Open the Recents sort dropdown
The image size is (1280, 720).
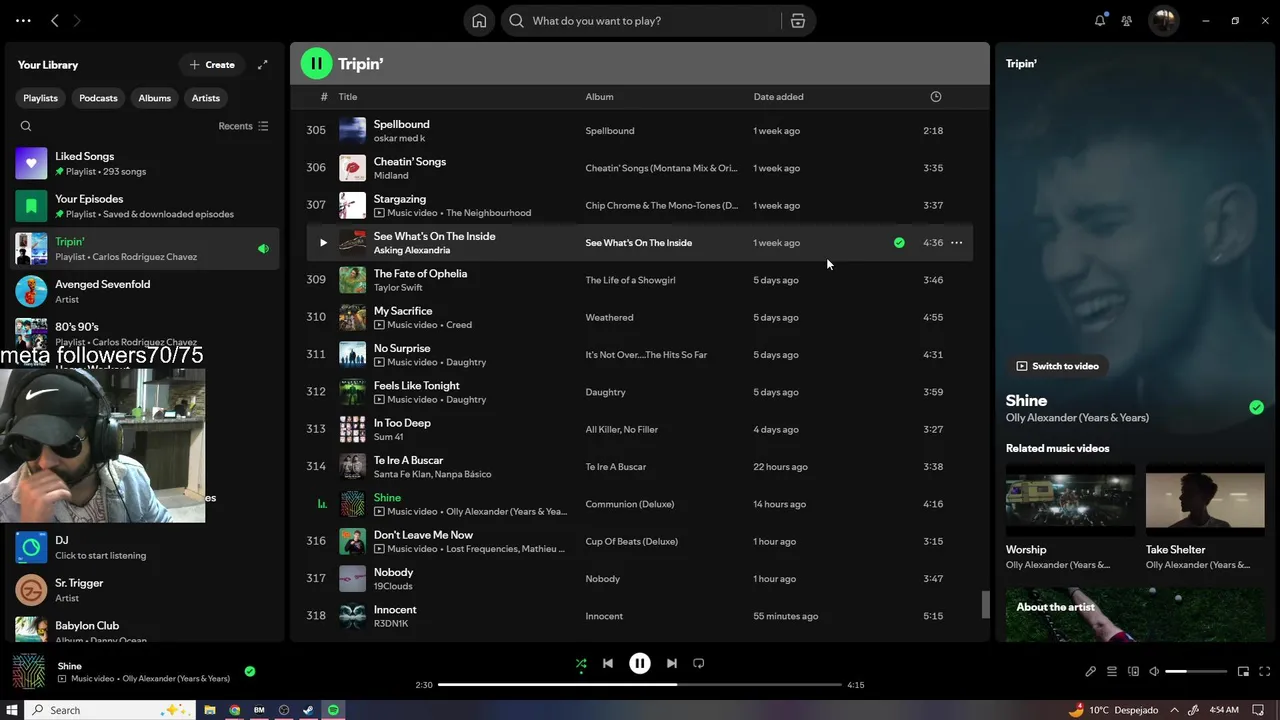click(243, 126)
